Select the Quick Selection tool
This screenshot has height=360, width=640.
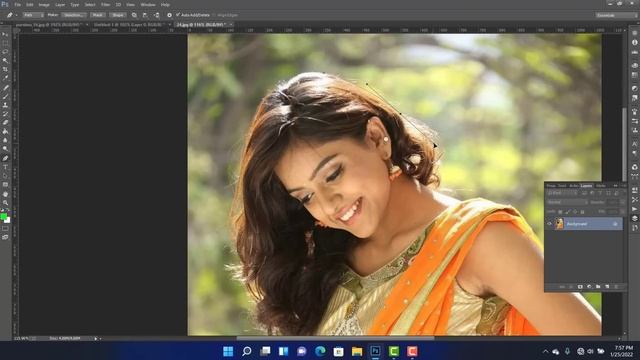tap(5, 60)
